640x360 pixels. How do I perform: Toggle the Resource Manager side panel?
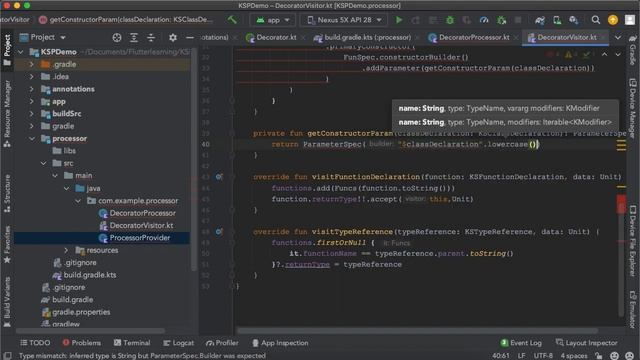pyautogui.click(x=7, y=113)
